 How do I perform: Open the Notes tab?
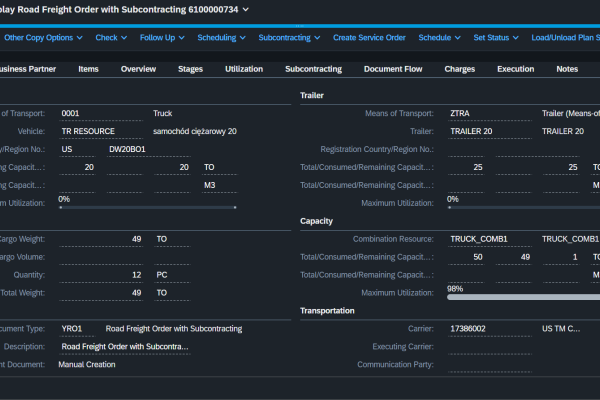pyautogui.click(x=567, y=69)
